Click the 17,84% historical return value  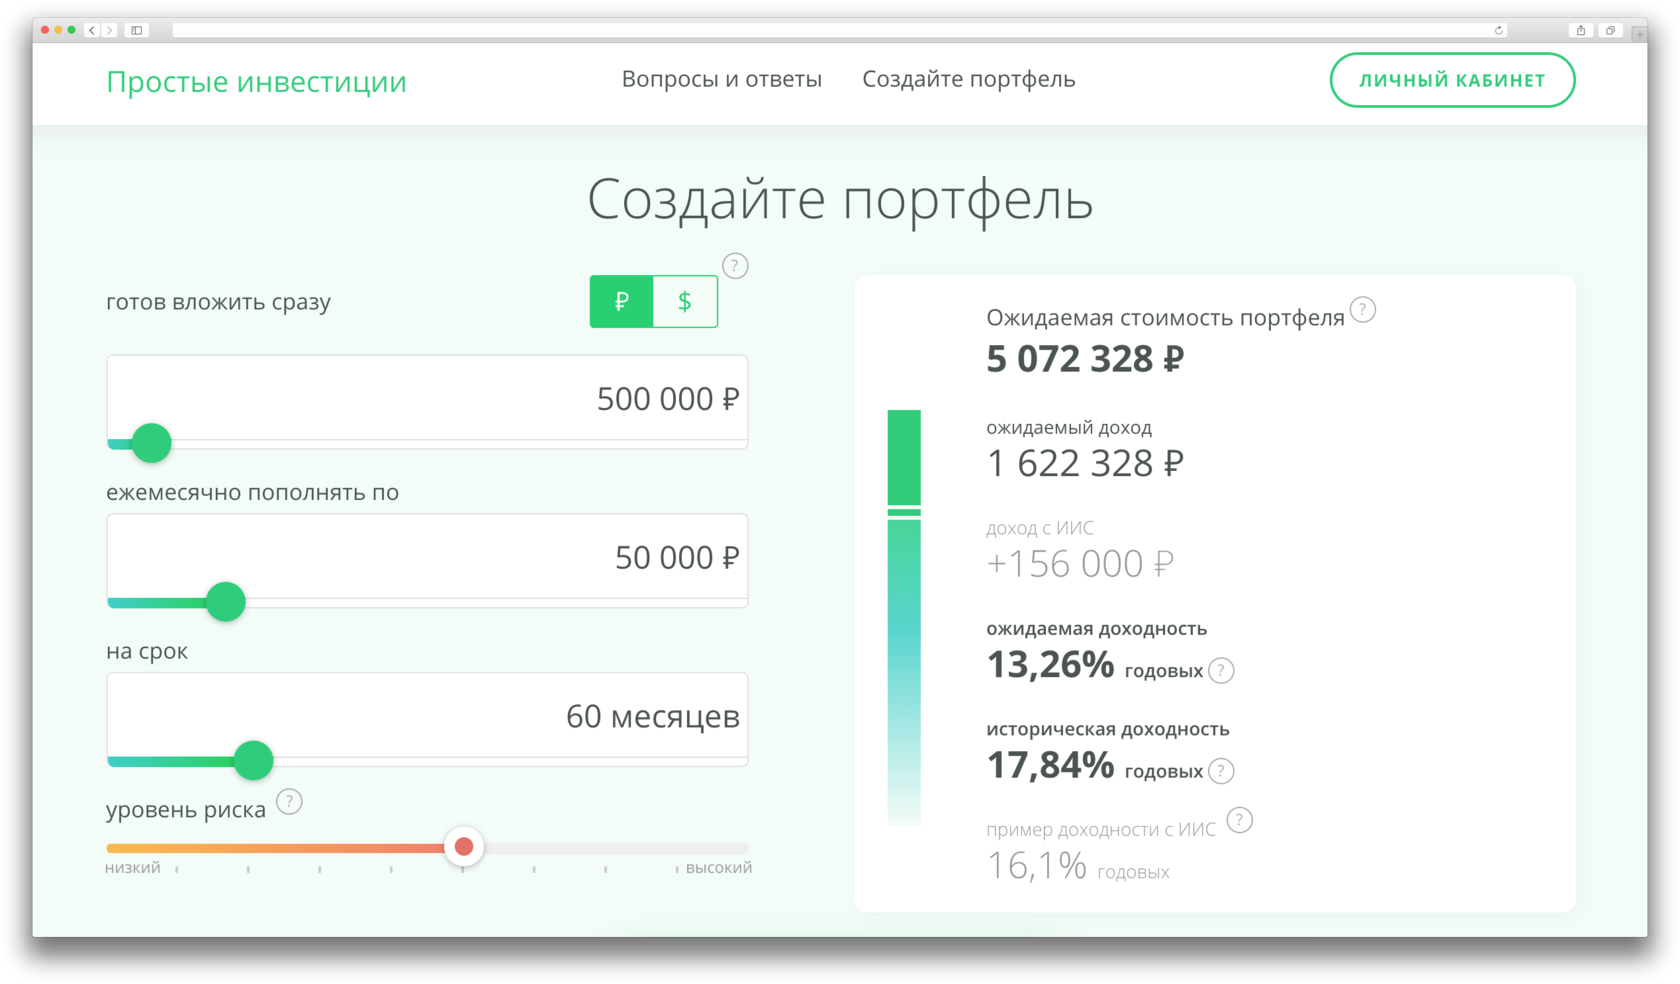(1050, 766)
